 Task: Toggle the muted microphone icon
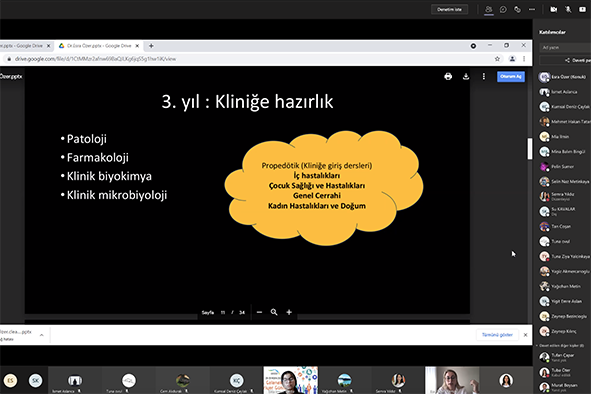point(568,9)
